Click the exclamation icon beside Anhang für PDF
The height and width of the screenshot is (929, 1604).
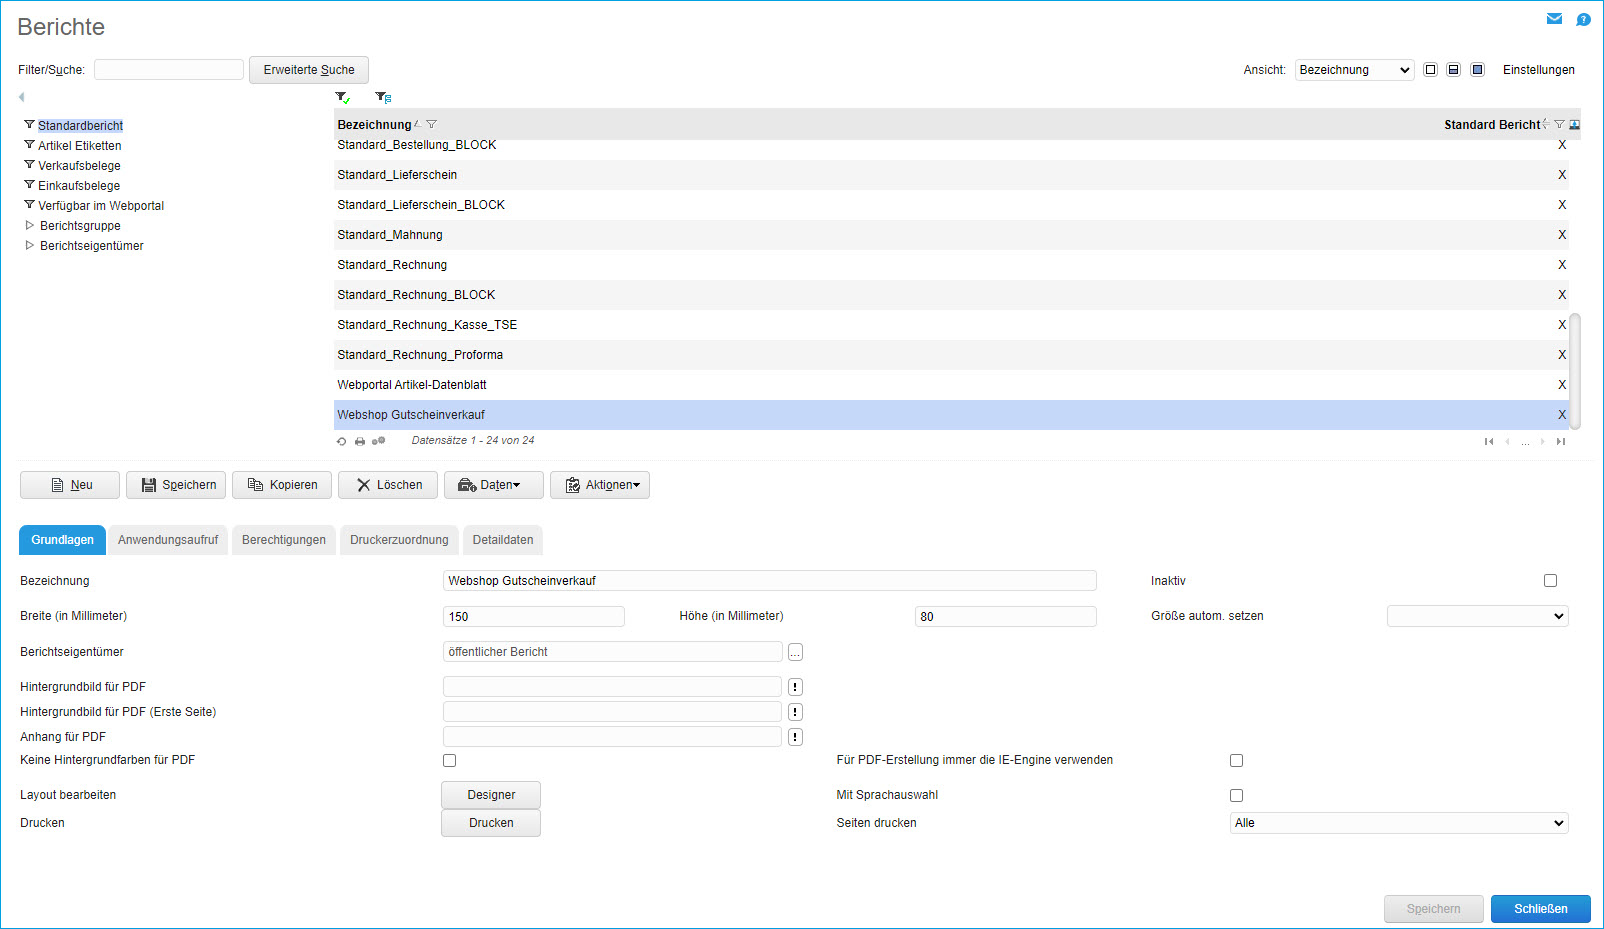pos(795,737)
